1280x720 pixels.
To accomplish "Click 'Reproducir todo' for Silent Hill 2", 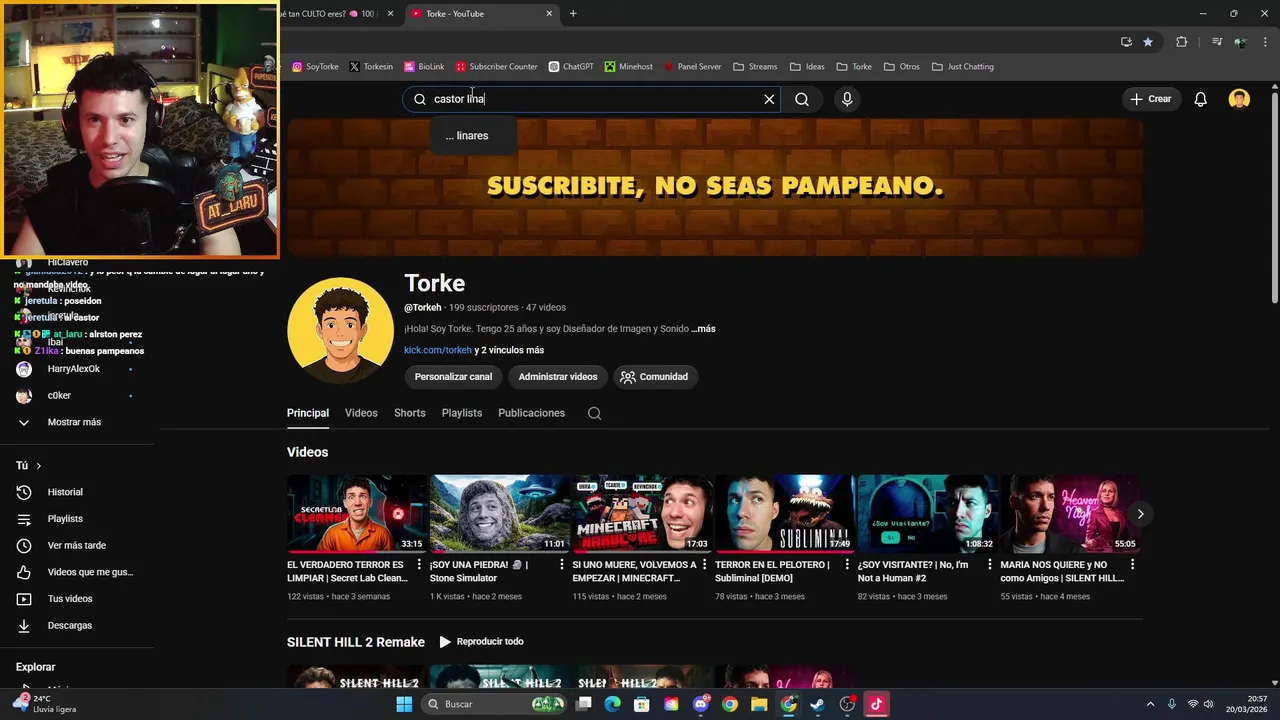I will coord(481,642).
